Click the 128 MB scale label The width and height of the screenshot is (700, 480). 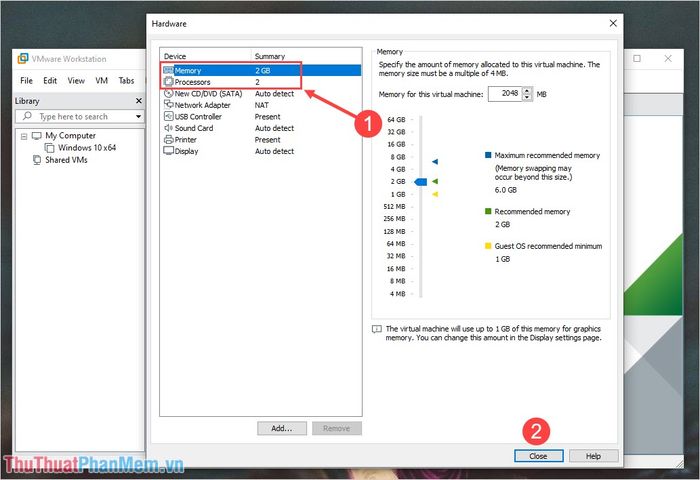tap(394, 231)
